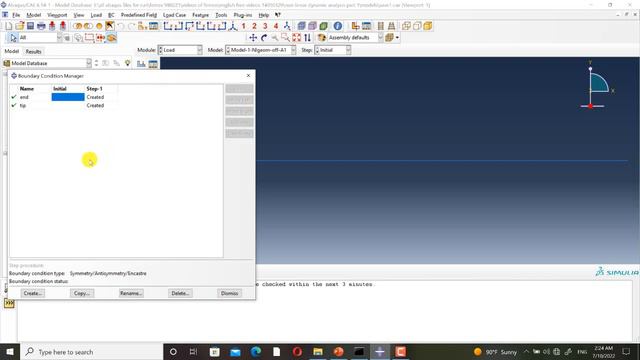
Task: Toggle the checkmark for the tip boundary condition
Action: point(14,105)
